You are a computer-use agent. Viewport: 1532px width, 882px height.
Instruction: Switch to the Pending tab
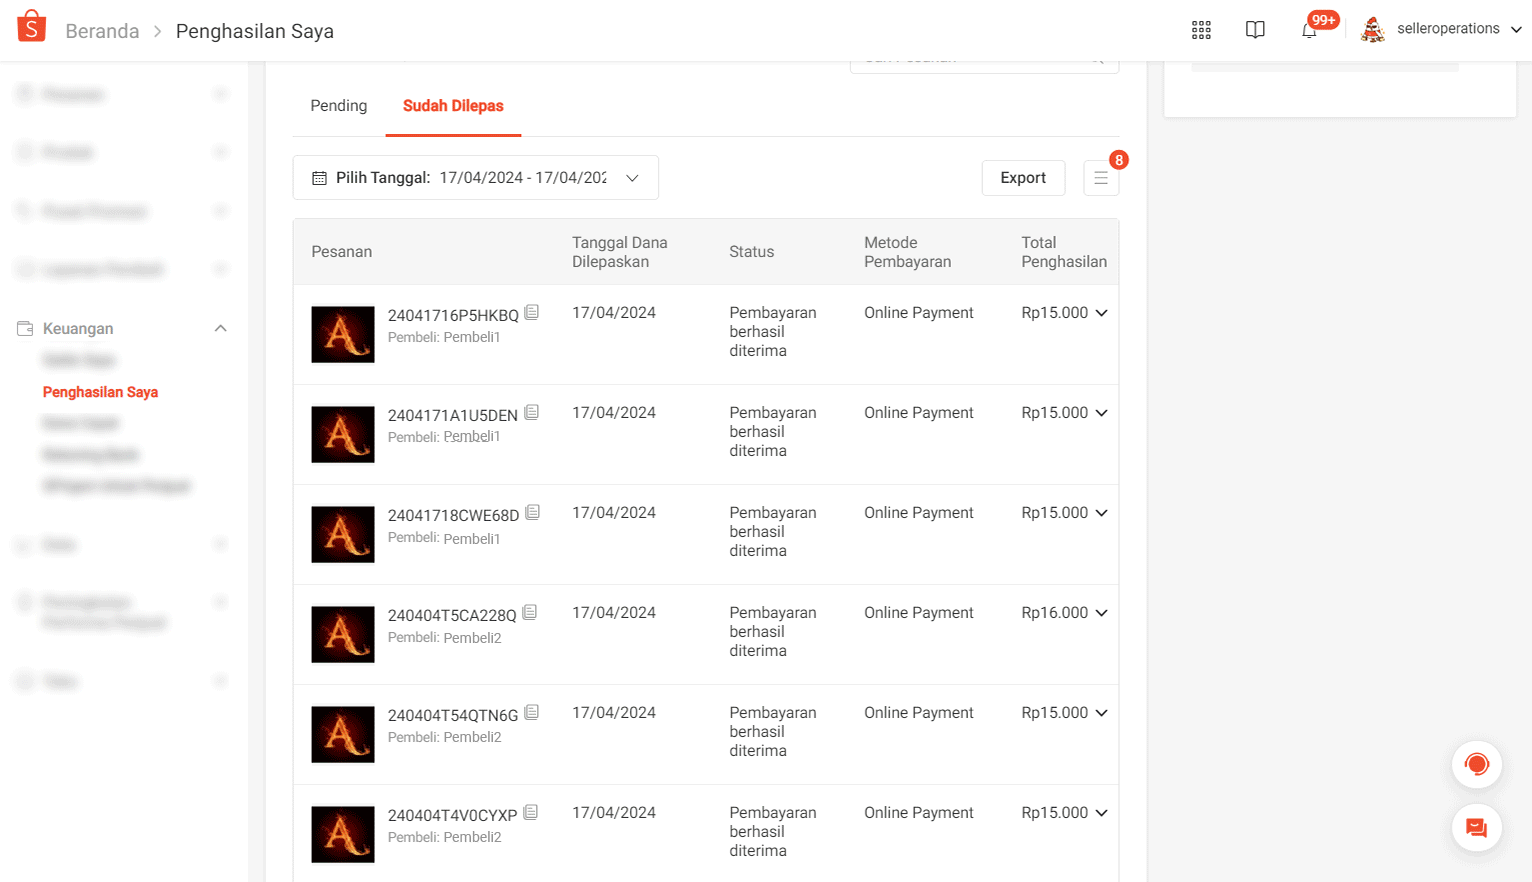(x=338, y=106)
